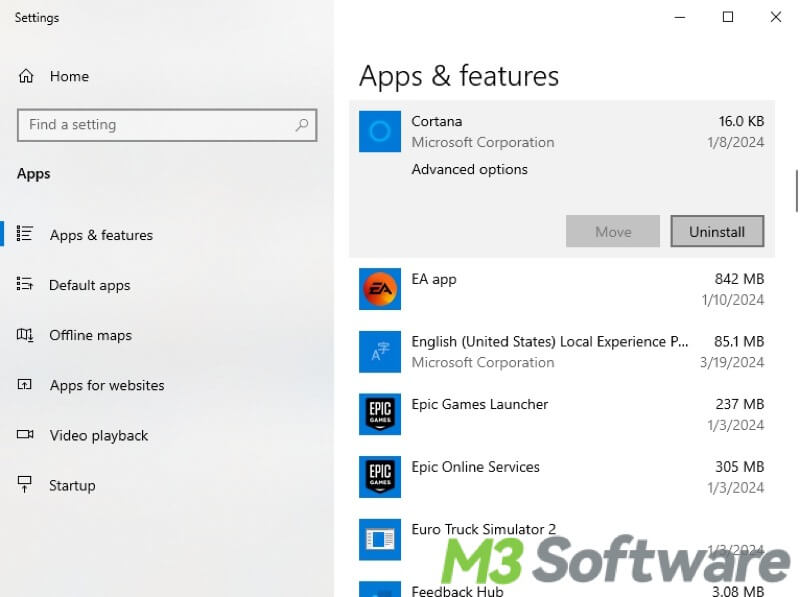This screenshot has width=800, height=597.
Task: Select the Epic Games Launcher name
Action: (480, 404)
